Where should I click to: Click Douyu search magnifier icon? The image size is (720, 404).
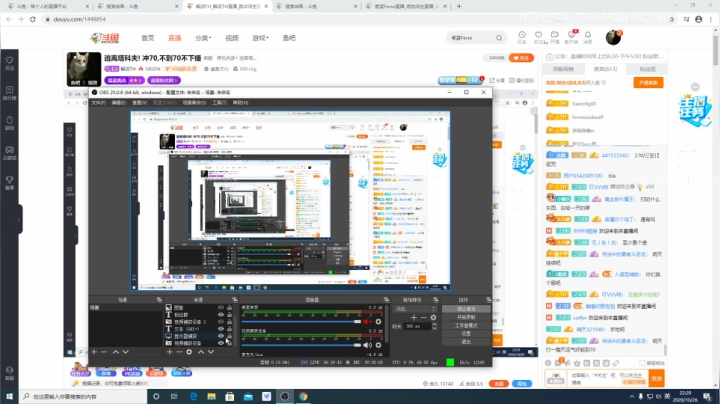499,38
